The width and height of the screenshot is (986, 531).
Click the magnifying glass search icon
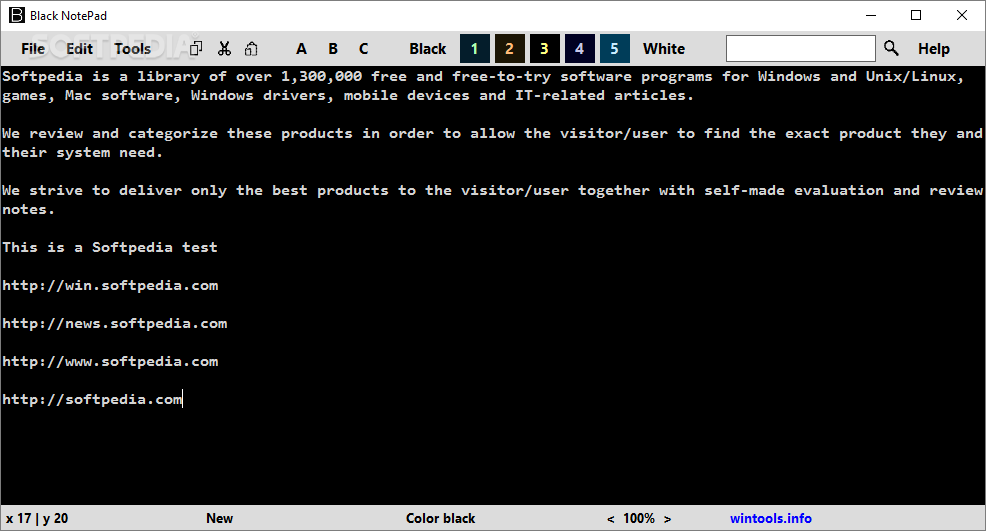coord(891,48)
